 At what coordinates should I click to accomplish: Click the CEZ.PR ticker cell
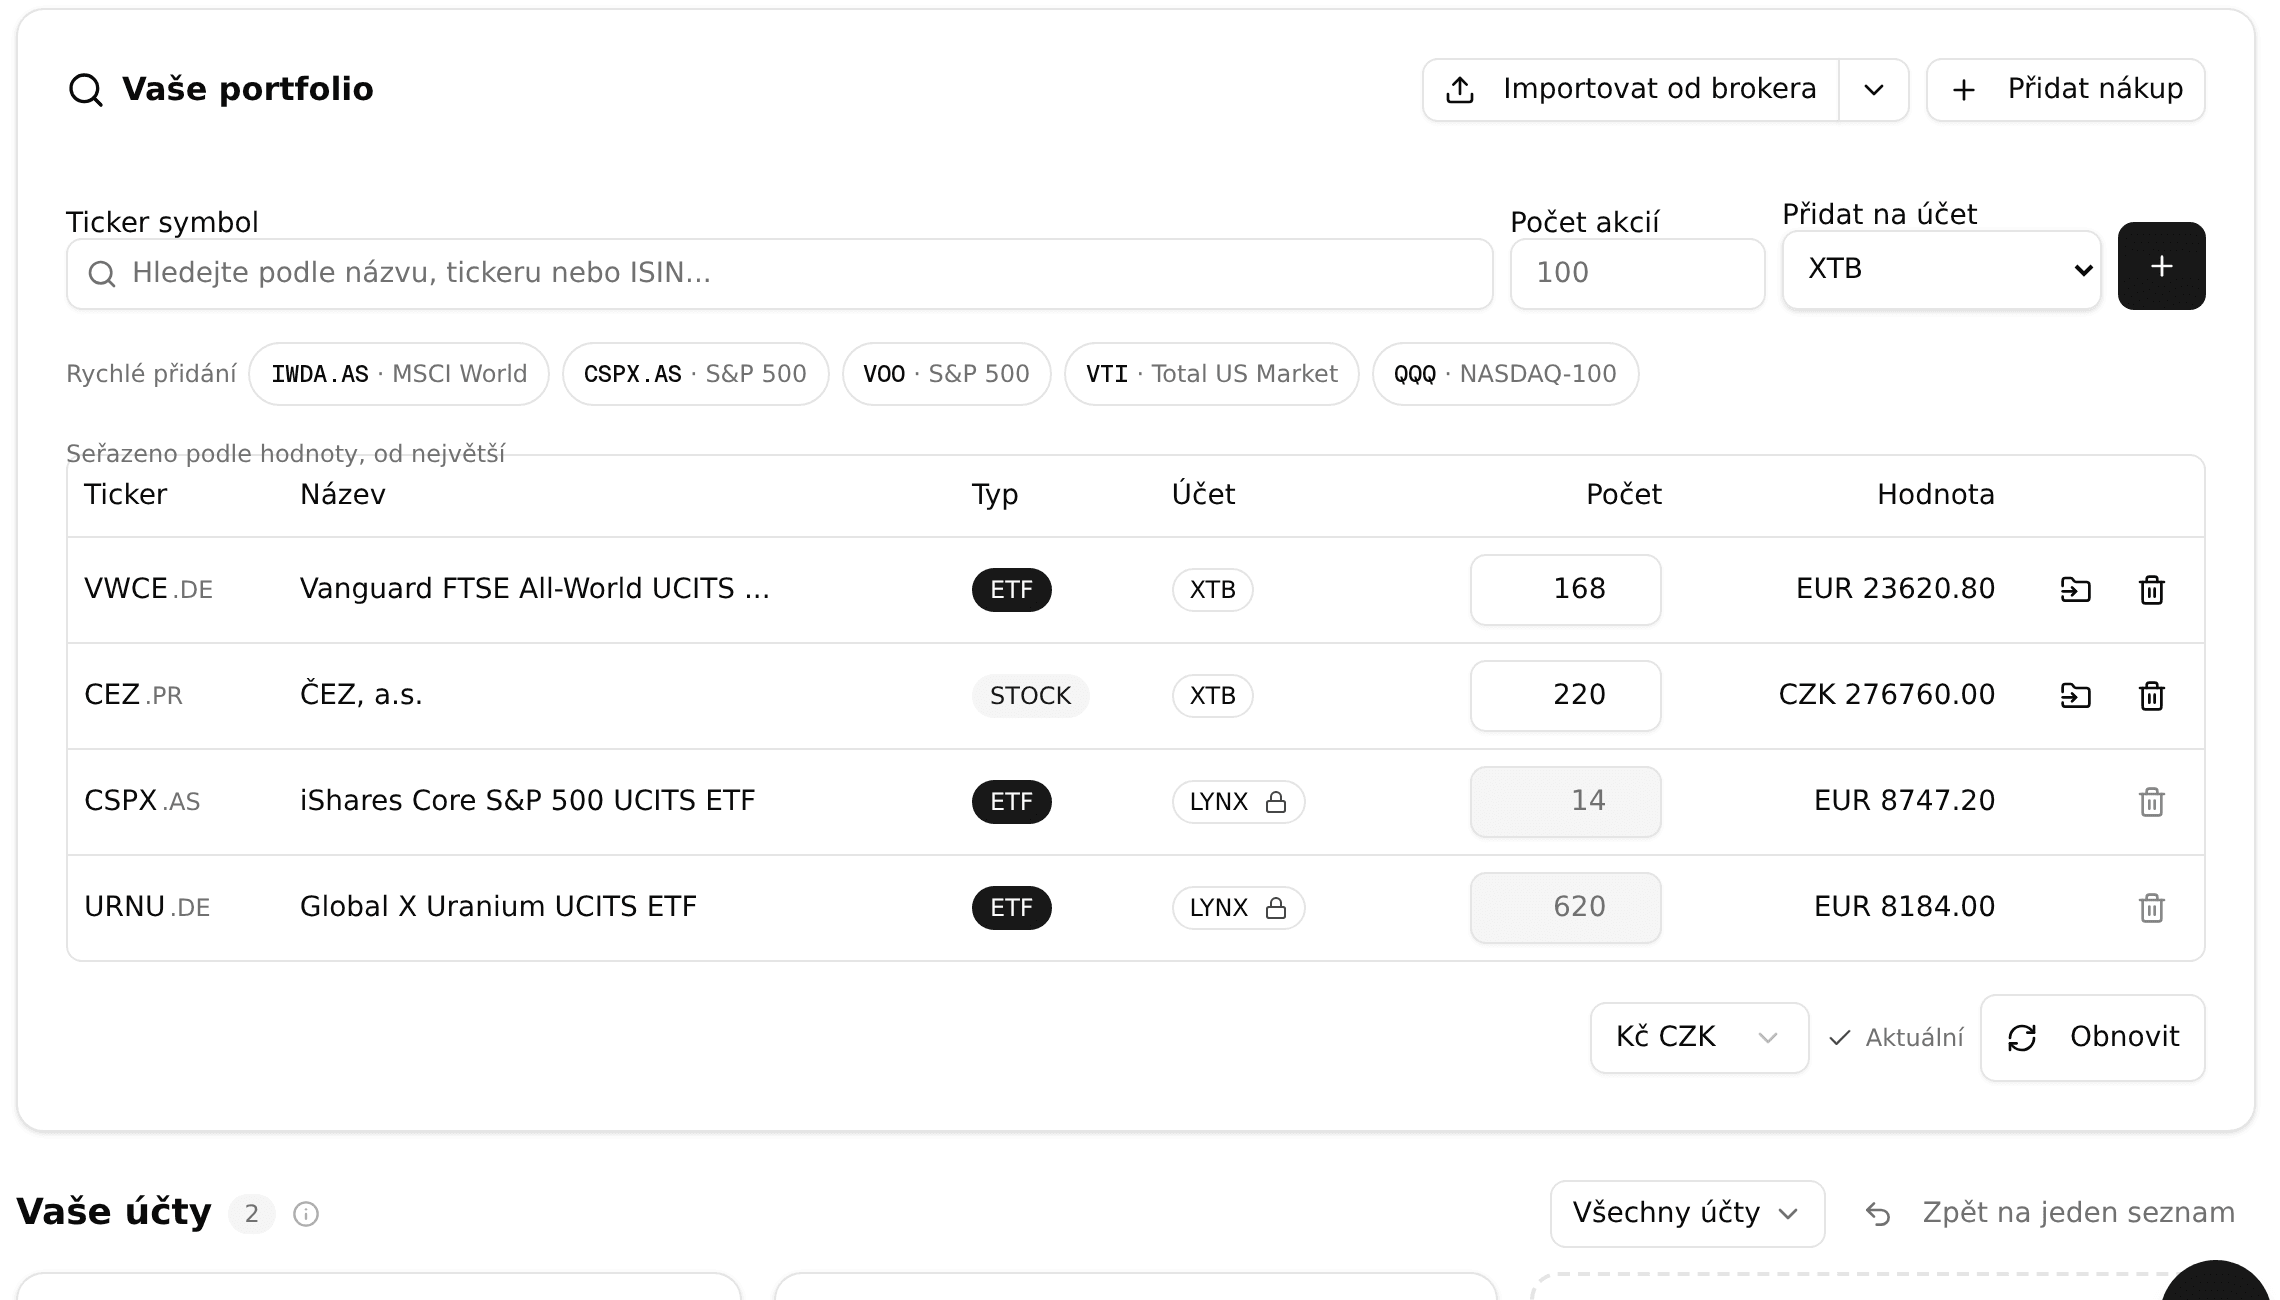(134, 695)
